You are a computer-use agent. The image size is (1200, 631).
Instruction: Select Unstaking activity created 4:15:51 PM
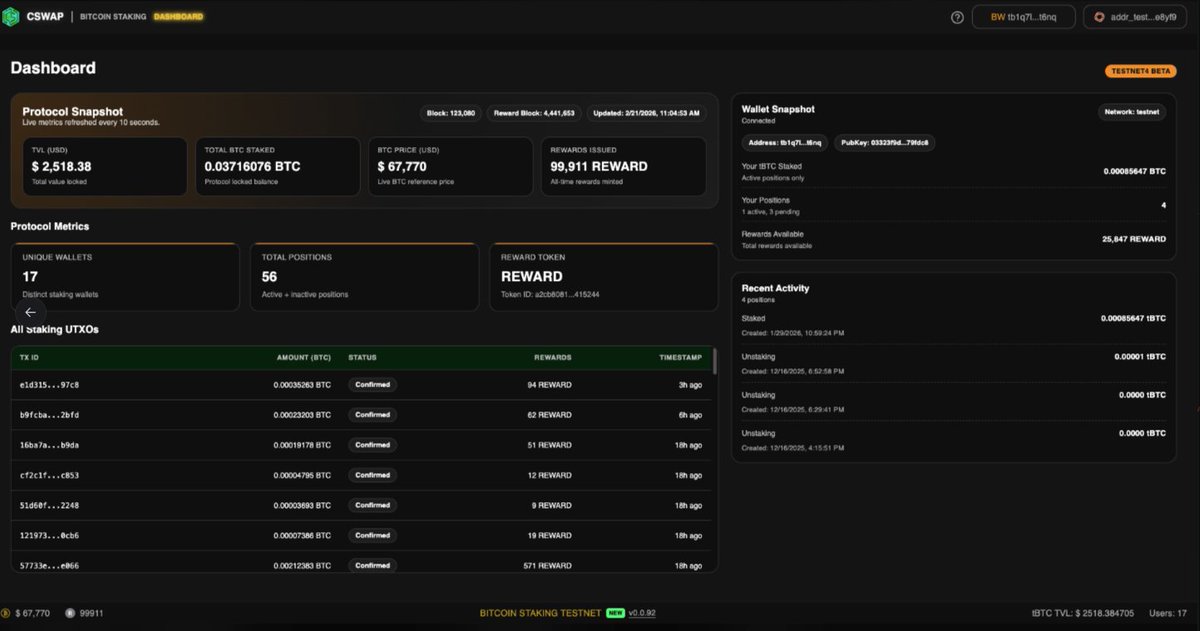[x=953, y=438]
